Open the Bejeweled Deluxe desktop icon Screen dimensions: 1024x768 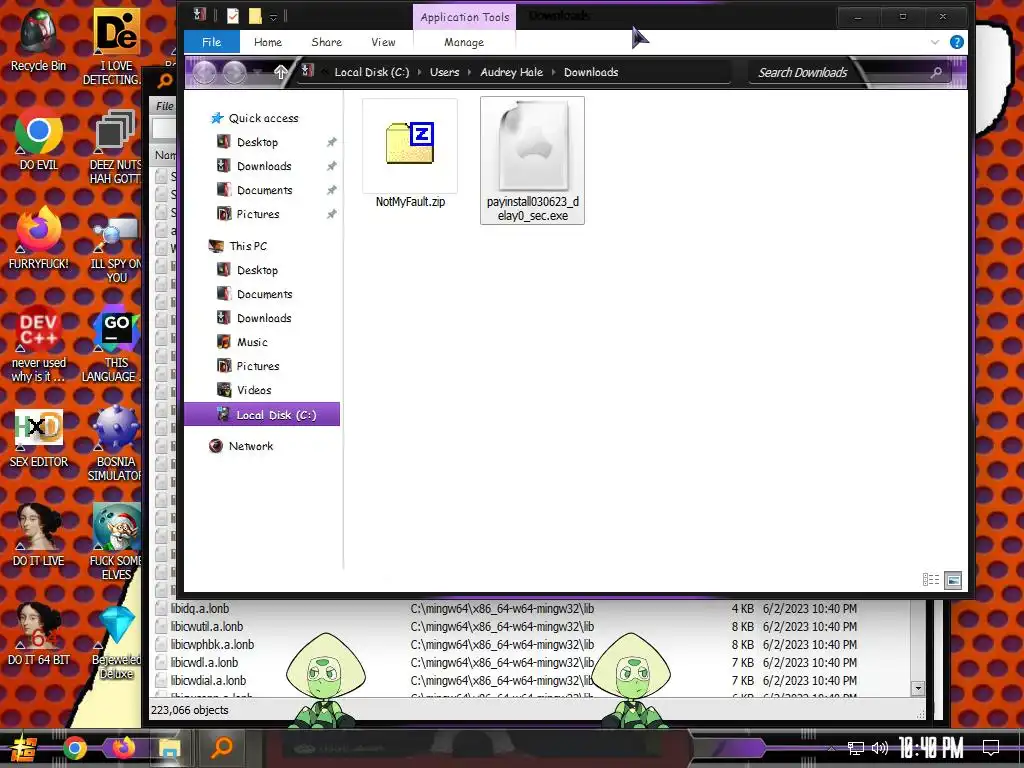click(x=116, y=641)
